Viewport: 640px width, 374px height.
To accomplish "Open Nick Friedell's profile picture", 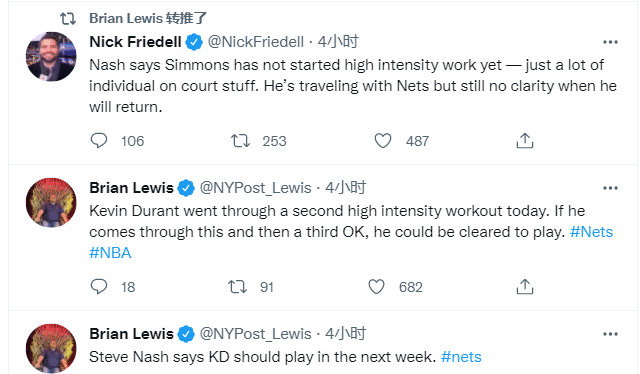I will [x=51, y=56].
